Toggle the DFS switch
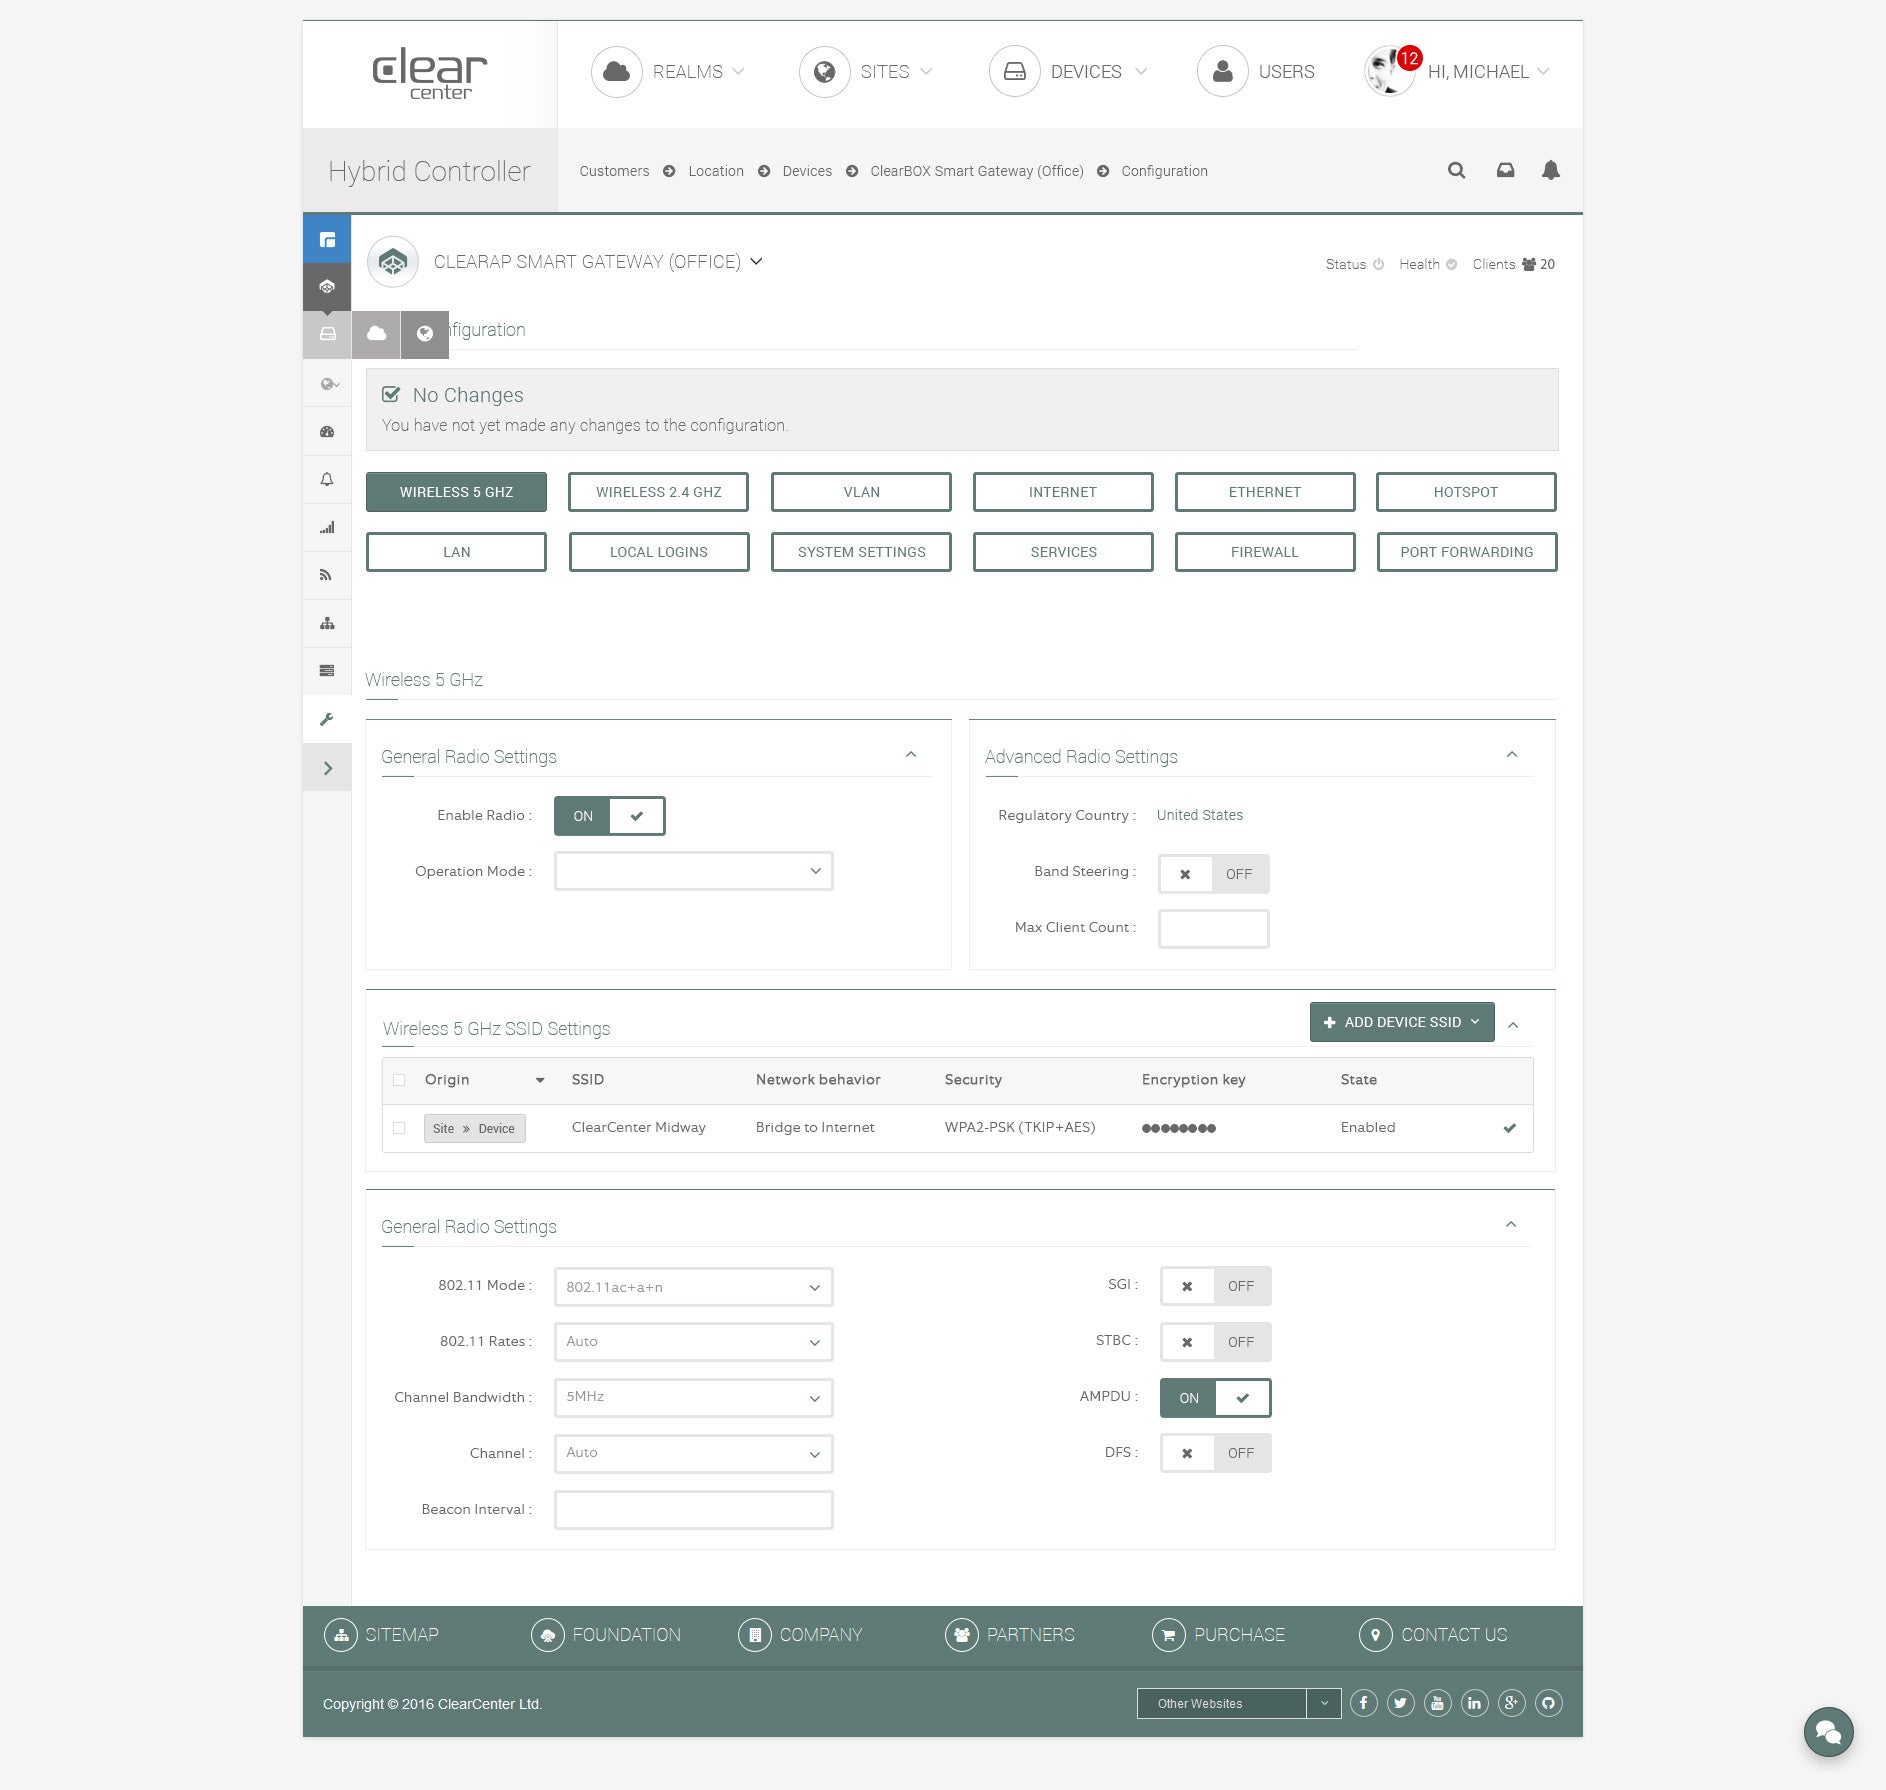This screenshot has height=1790, width=1886. pyautogui.click(x=1216, y=1453)
